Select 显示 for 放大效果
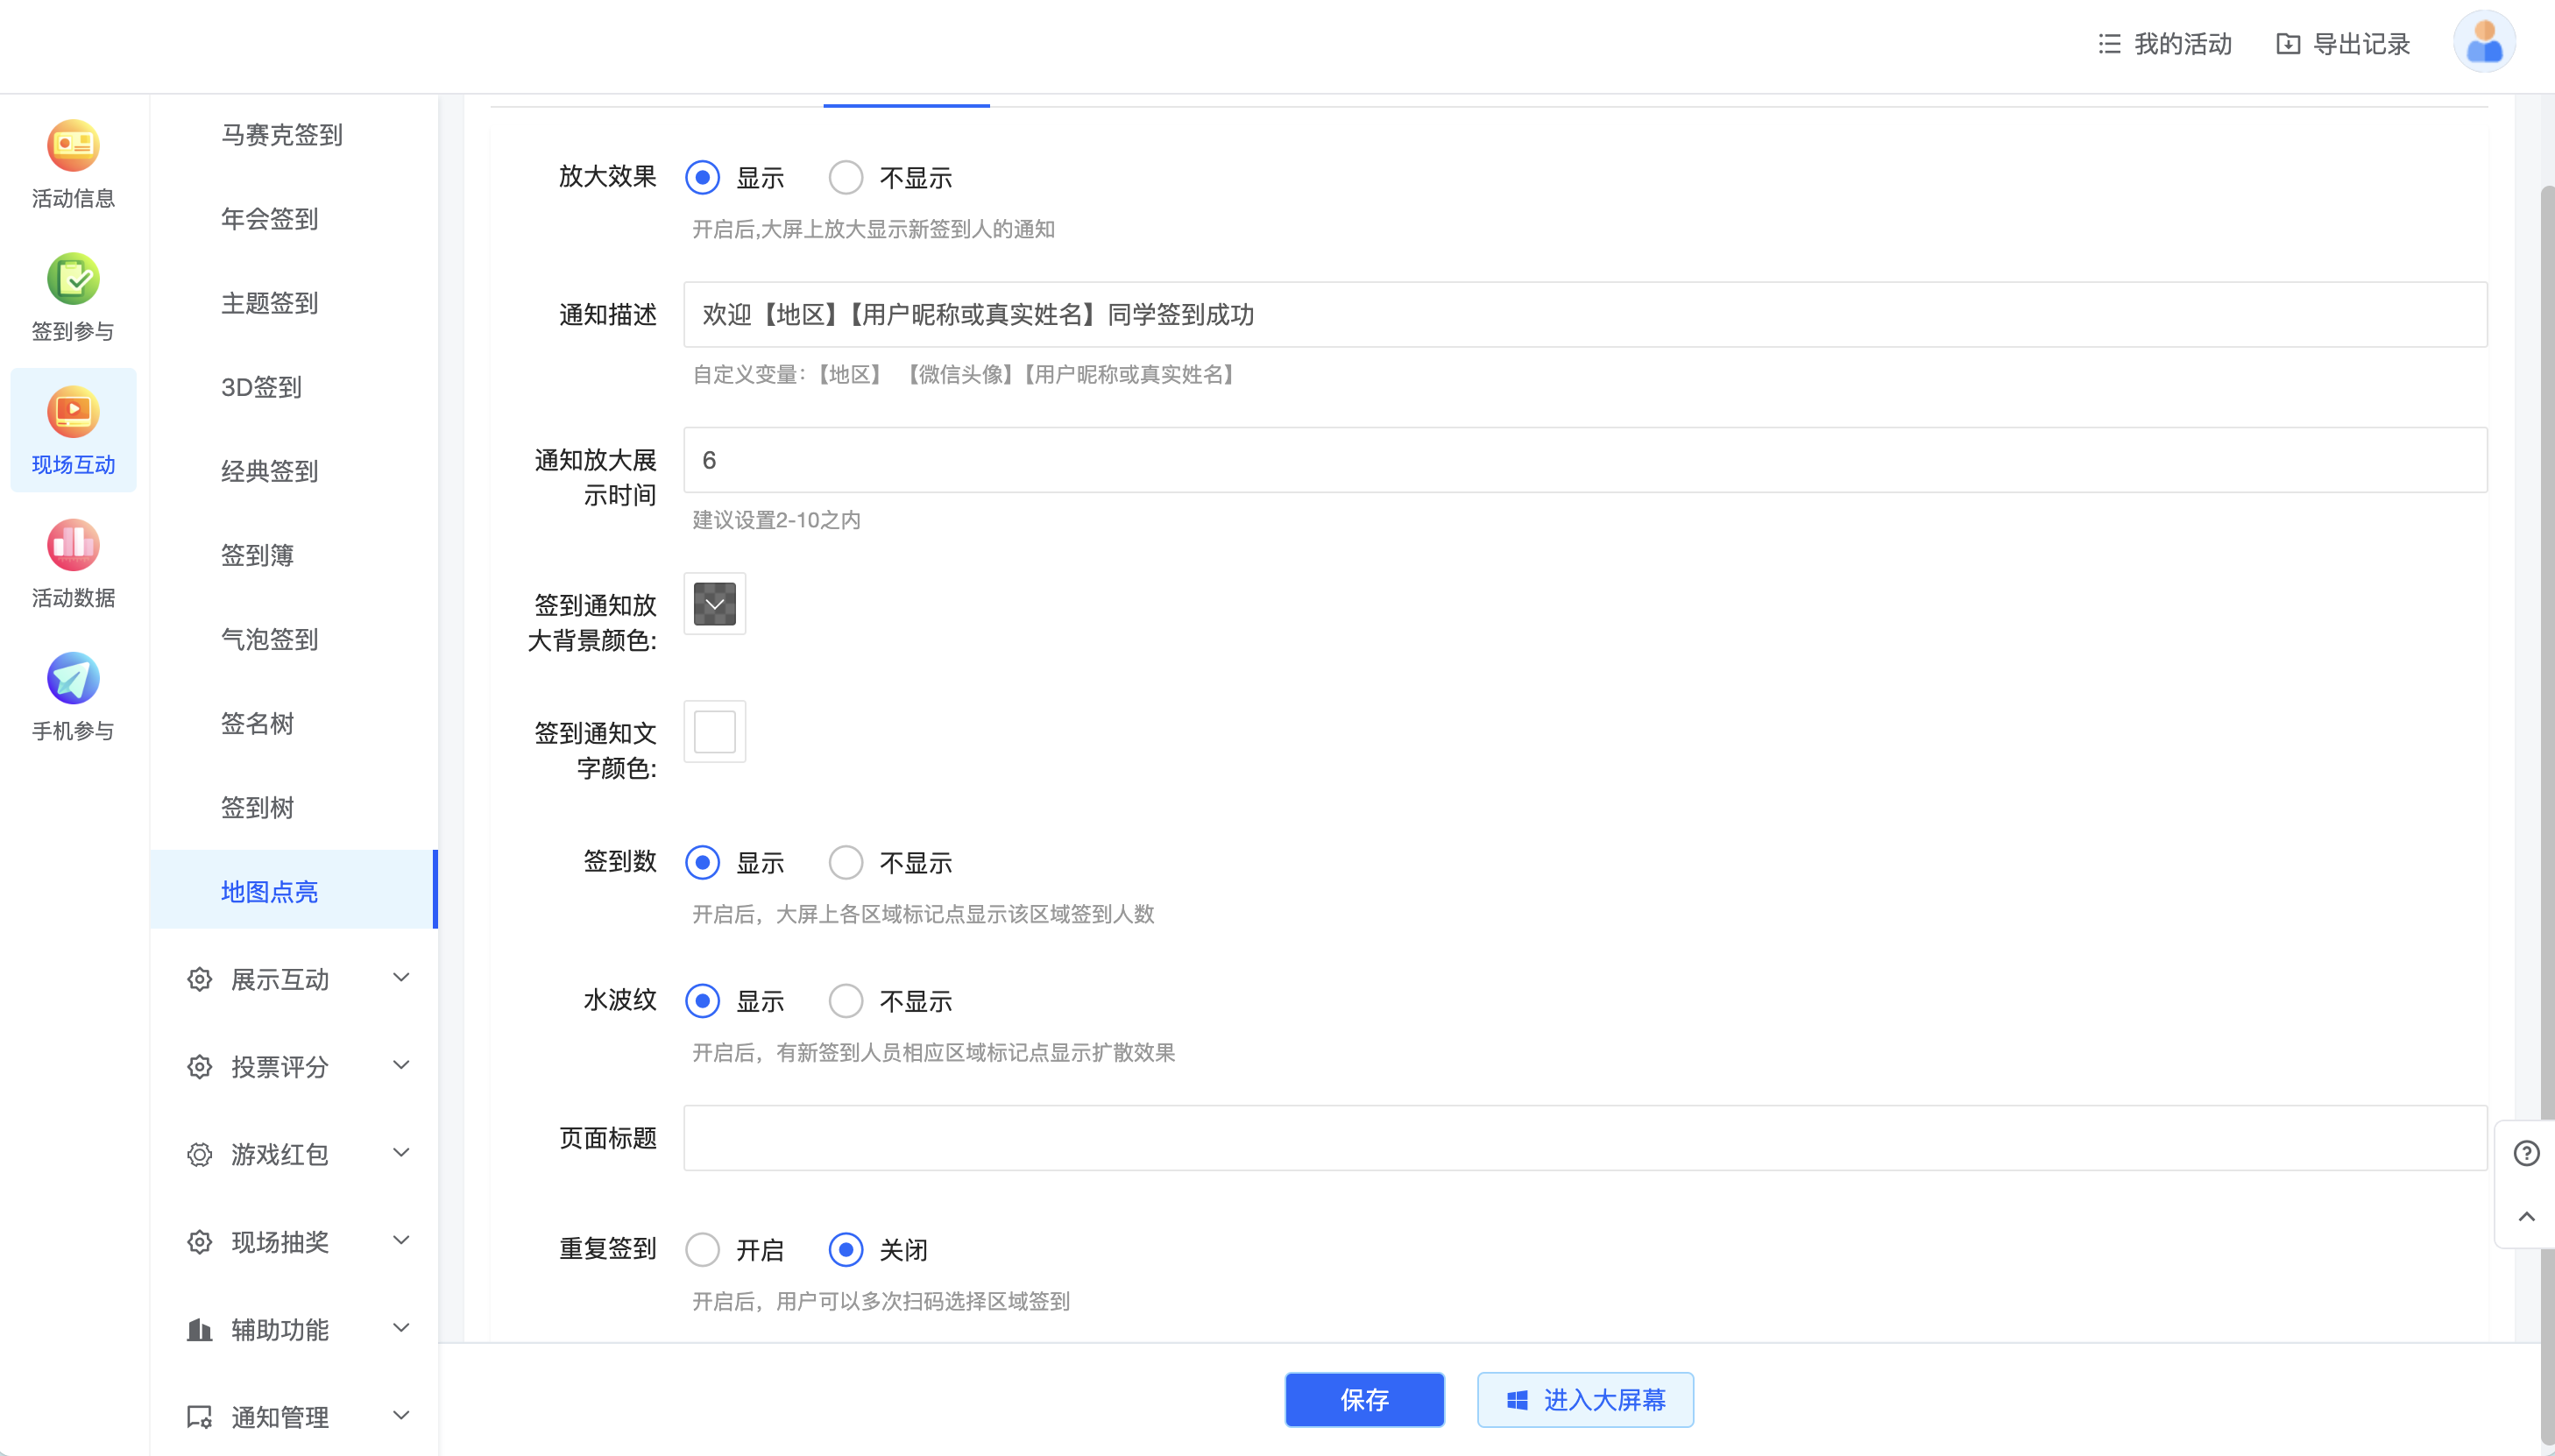 tap(702, 178)
